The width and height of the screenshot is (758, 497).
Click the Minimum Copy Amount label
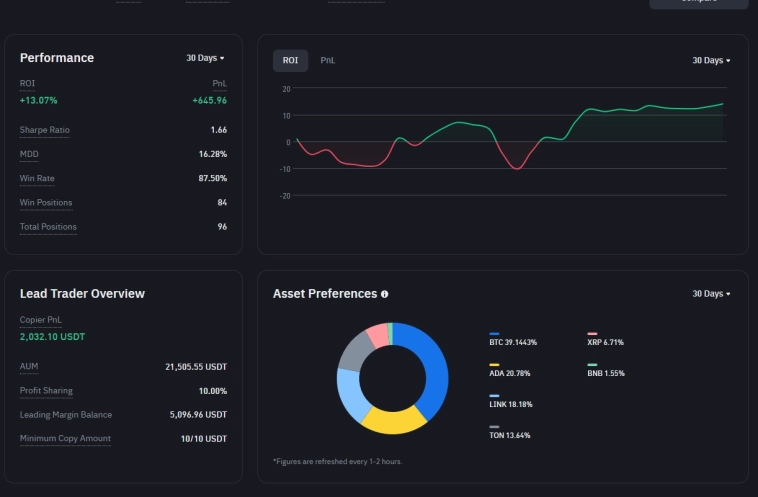click(65, 439)
